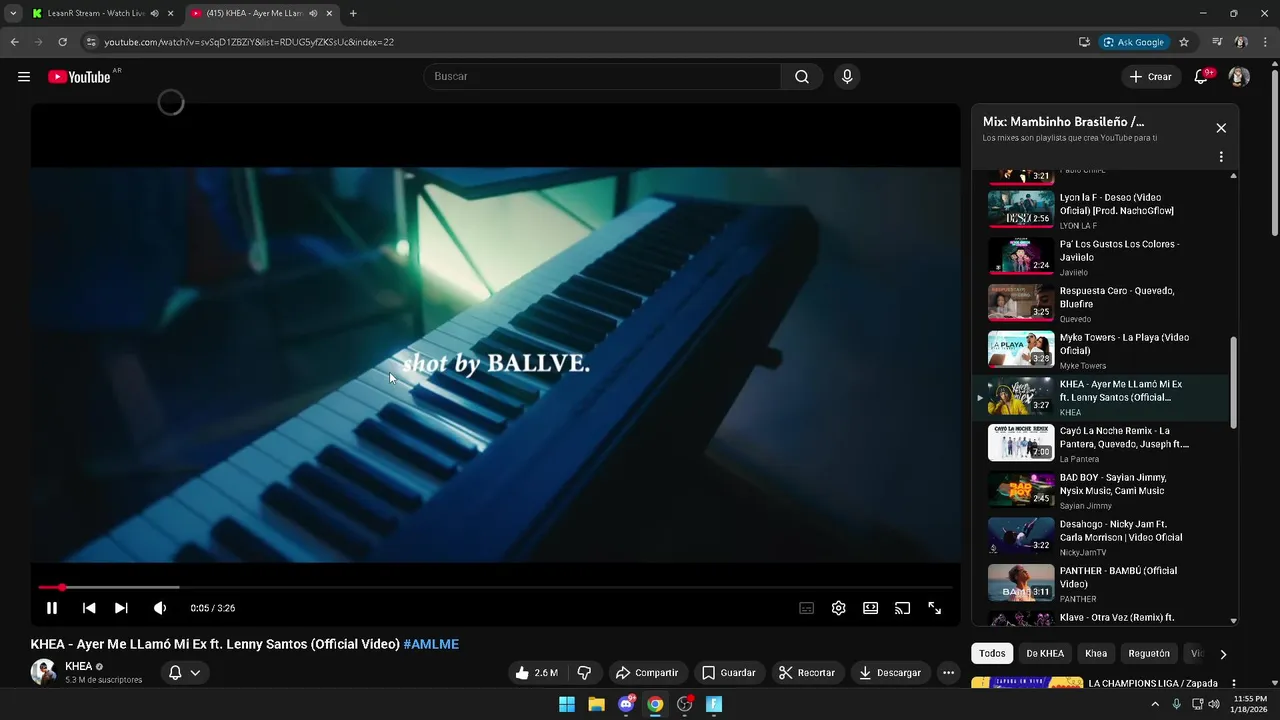
Task: Pause the video
Action: (52, 608)
